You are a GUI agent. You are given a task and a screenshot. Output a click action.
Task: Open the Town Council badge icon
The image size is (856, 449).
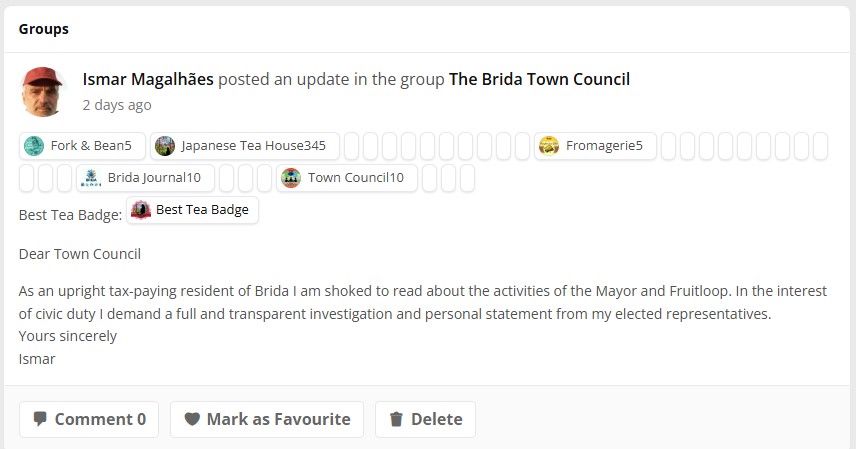point(291,178)
